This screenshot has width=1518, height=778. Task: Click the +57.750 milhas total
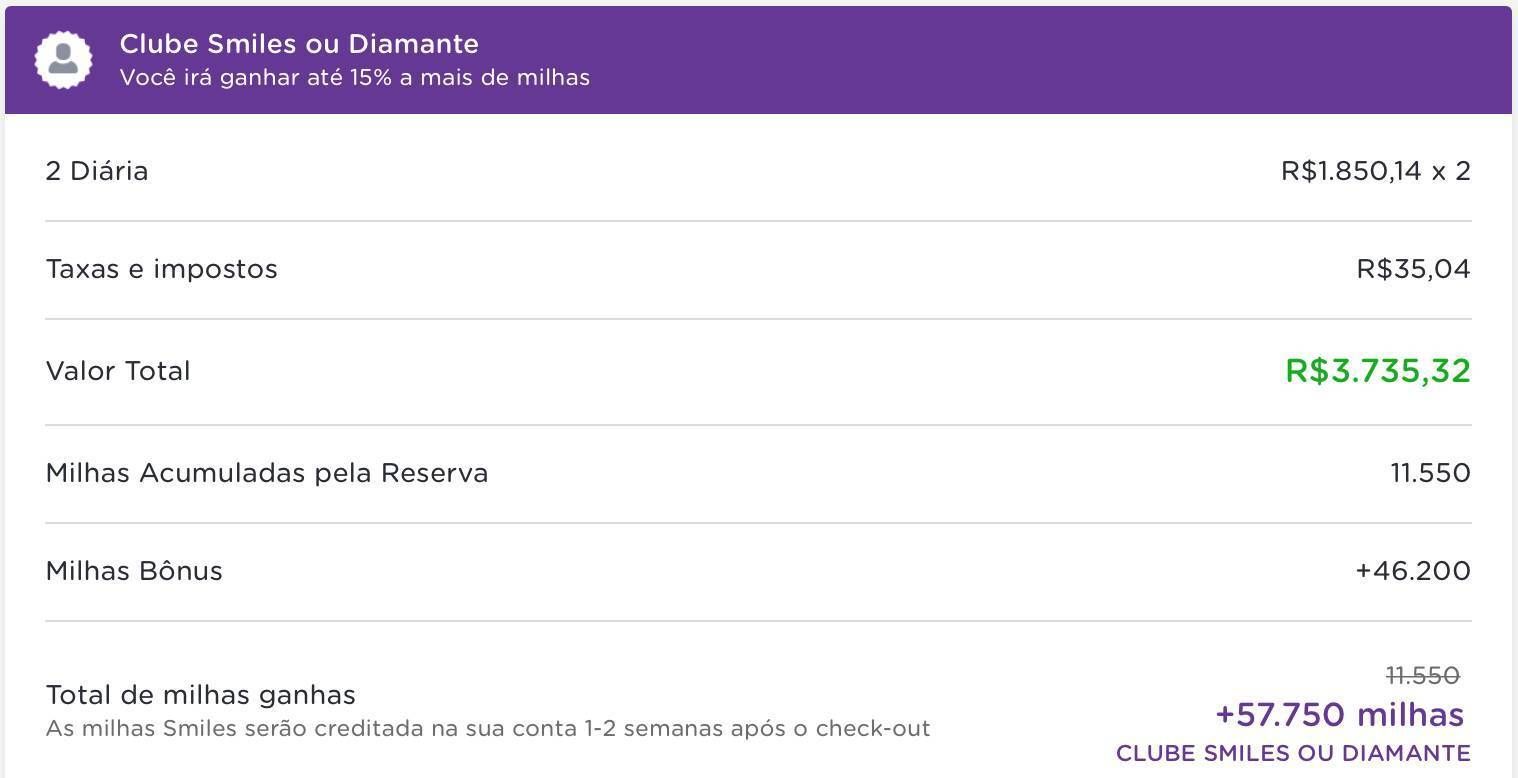click(1340, 715)
